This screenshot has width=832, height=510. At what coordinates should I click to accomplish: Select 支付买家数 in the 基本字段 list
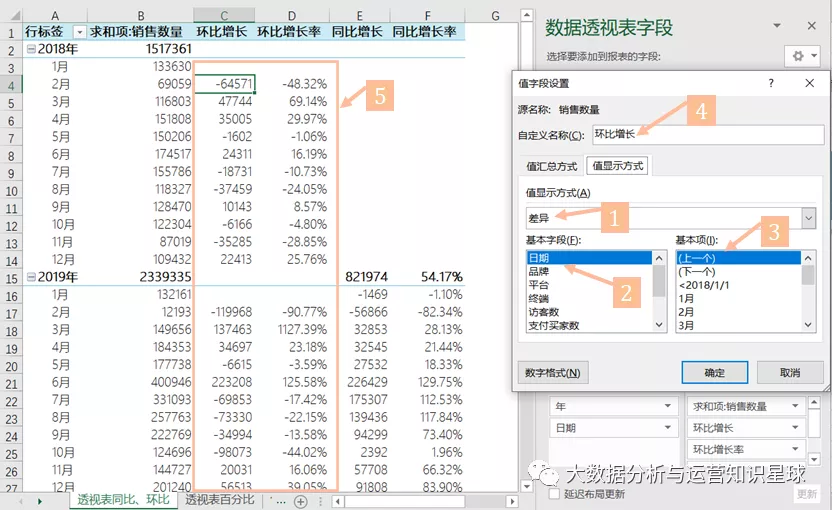[x=589, y=325]
